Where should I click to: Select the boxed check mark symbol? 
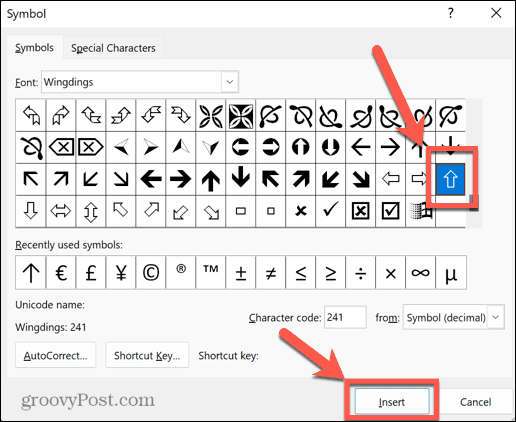[x=390, y=211]
